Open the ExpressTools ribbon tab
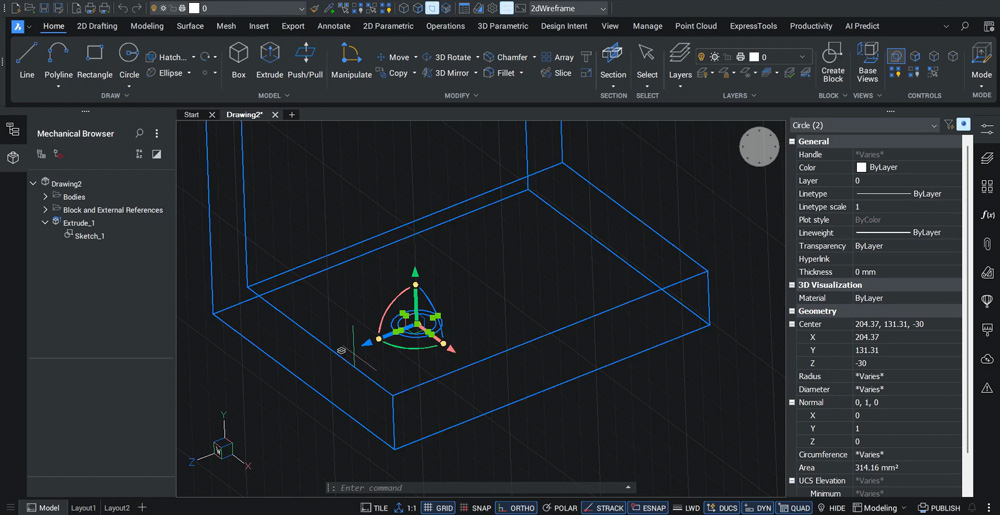This screenshot has height=515, width=1000. point(753,26)
